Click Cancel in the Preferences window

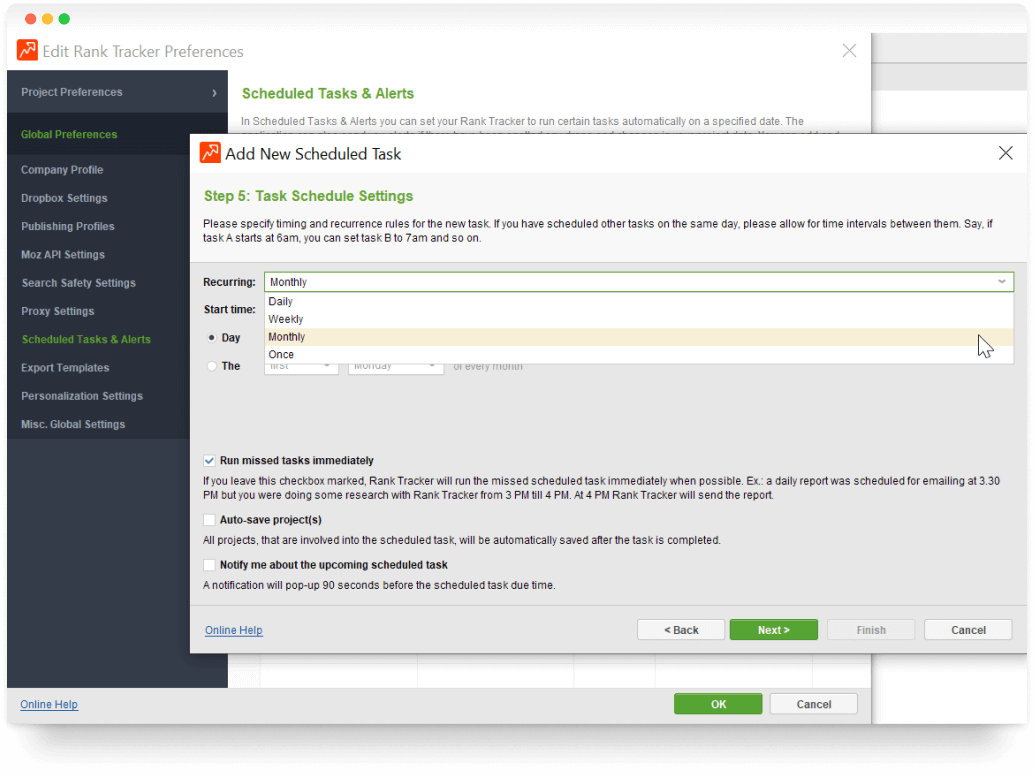coord(813,704)
